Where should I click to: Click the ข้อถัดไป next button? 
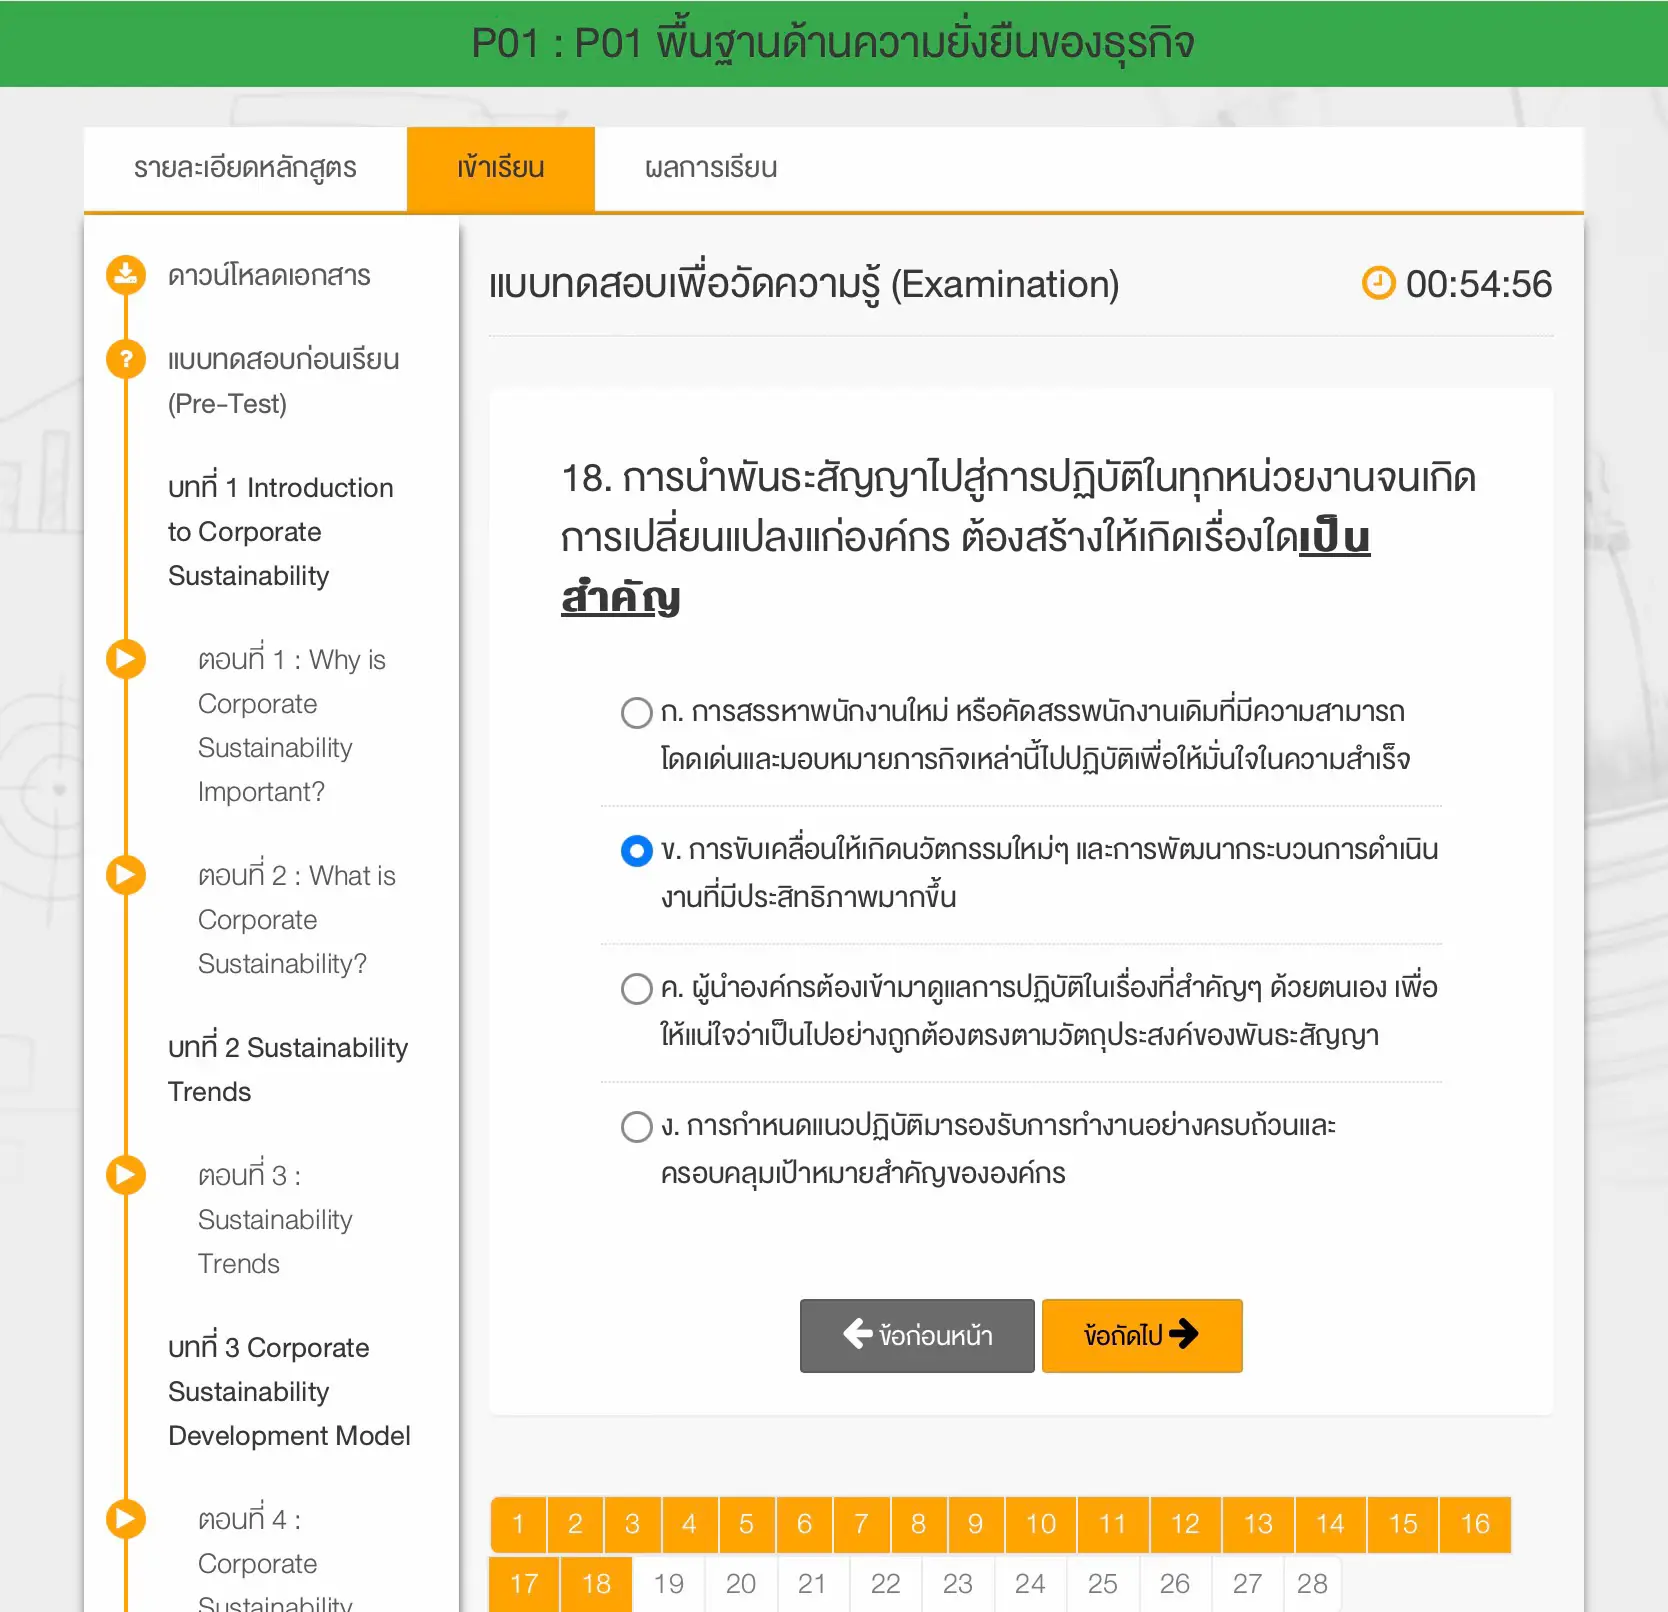(x=1141, y=1334)
